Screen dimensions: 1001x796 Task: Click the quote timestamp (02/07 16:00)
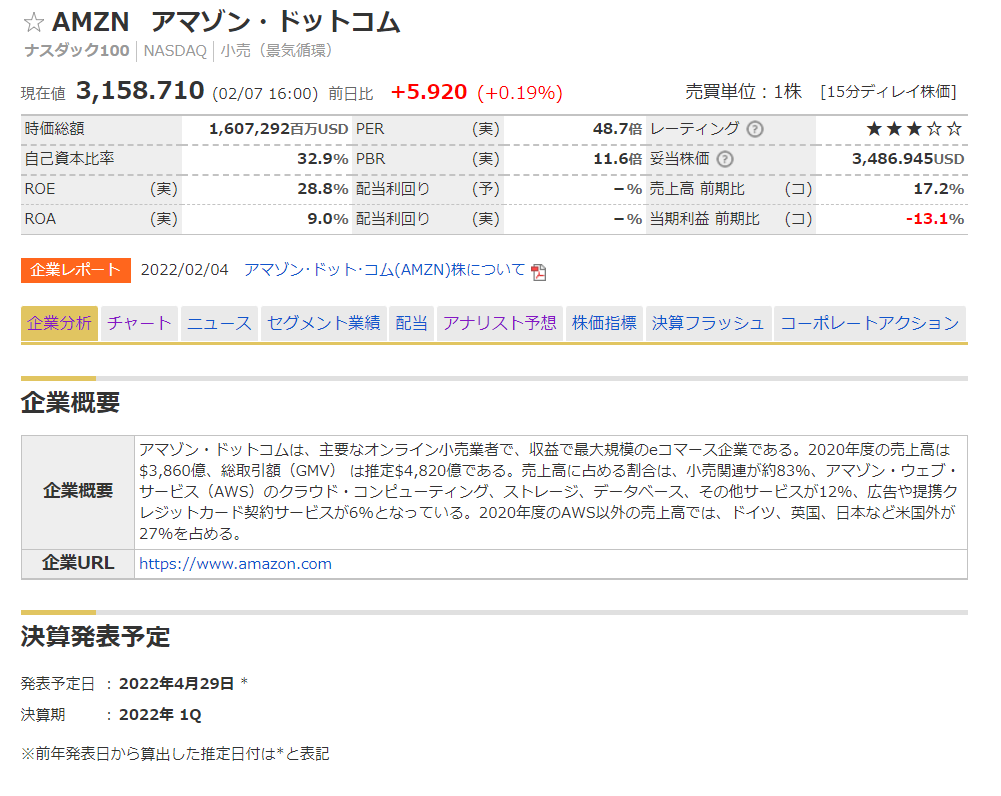(265, 94)
